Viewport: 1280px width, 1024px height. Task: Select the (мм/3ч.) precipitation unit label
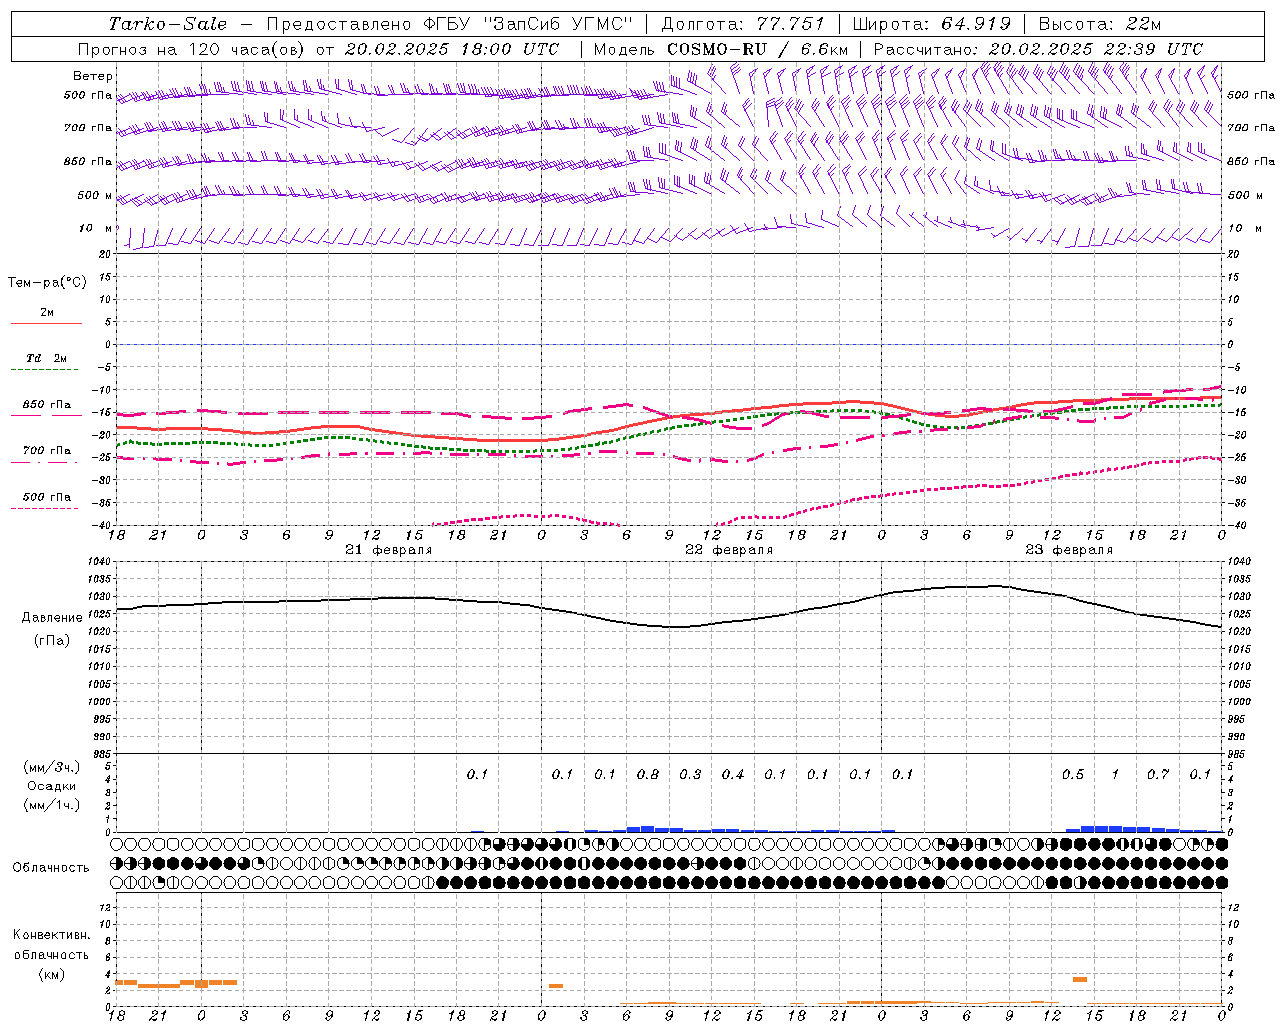(x=52, y=767)
